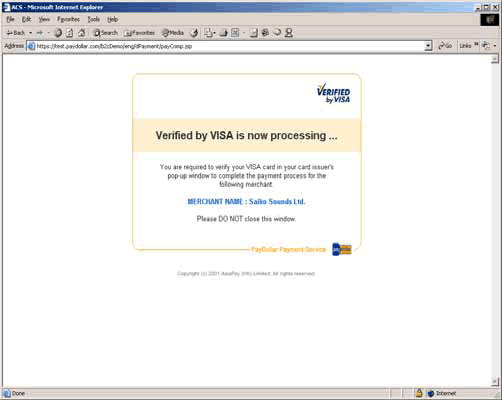Screen dimensions: 502x400
Task: Open the Search toolbar button
Action: coord(105,33)
